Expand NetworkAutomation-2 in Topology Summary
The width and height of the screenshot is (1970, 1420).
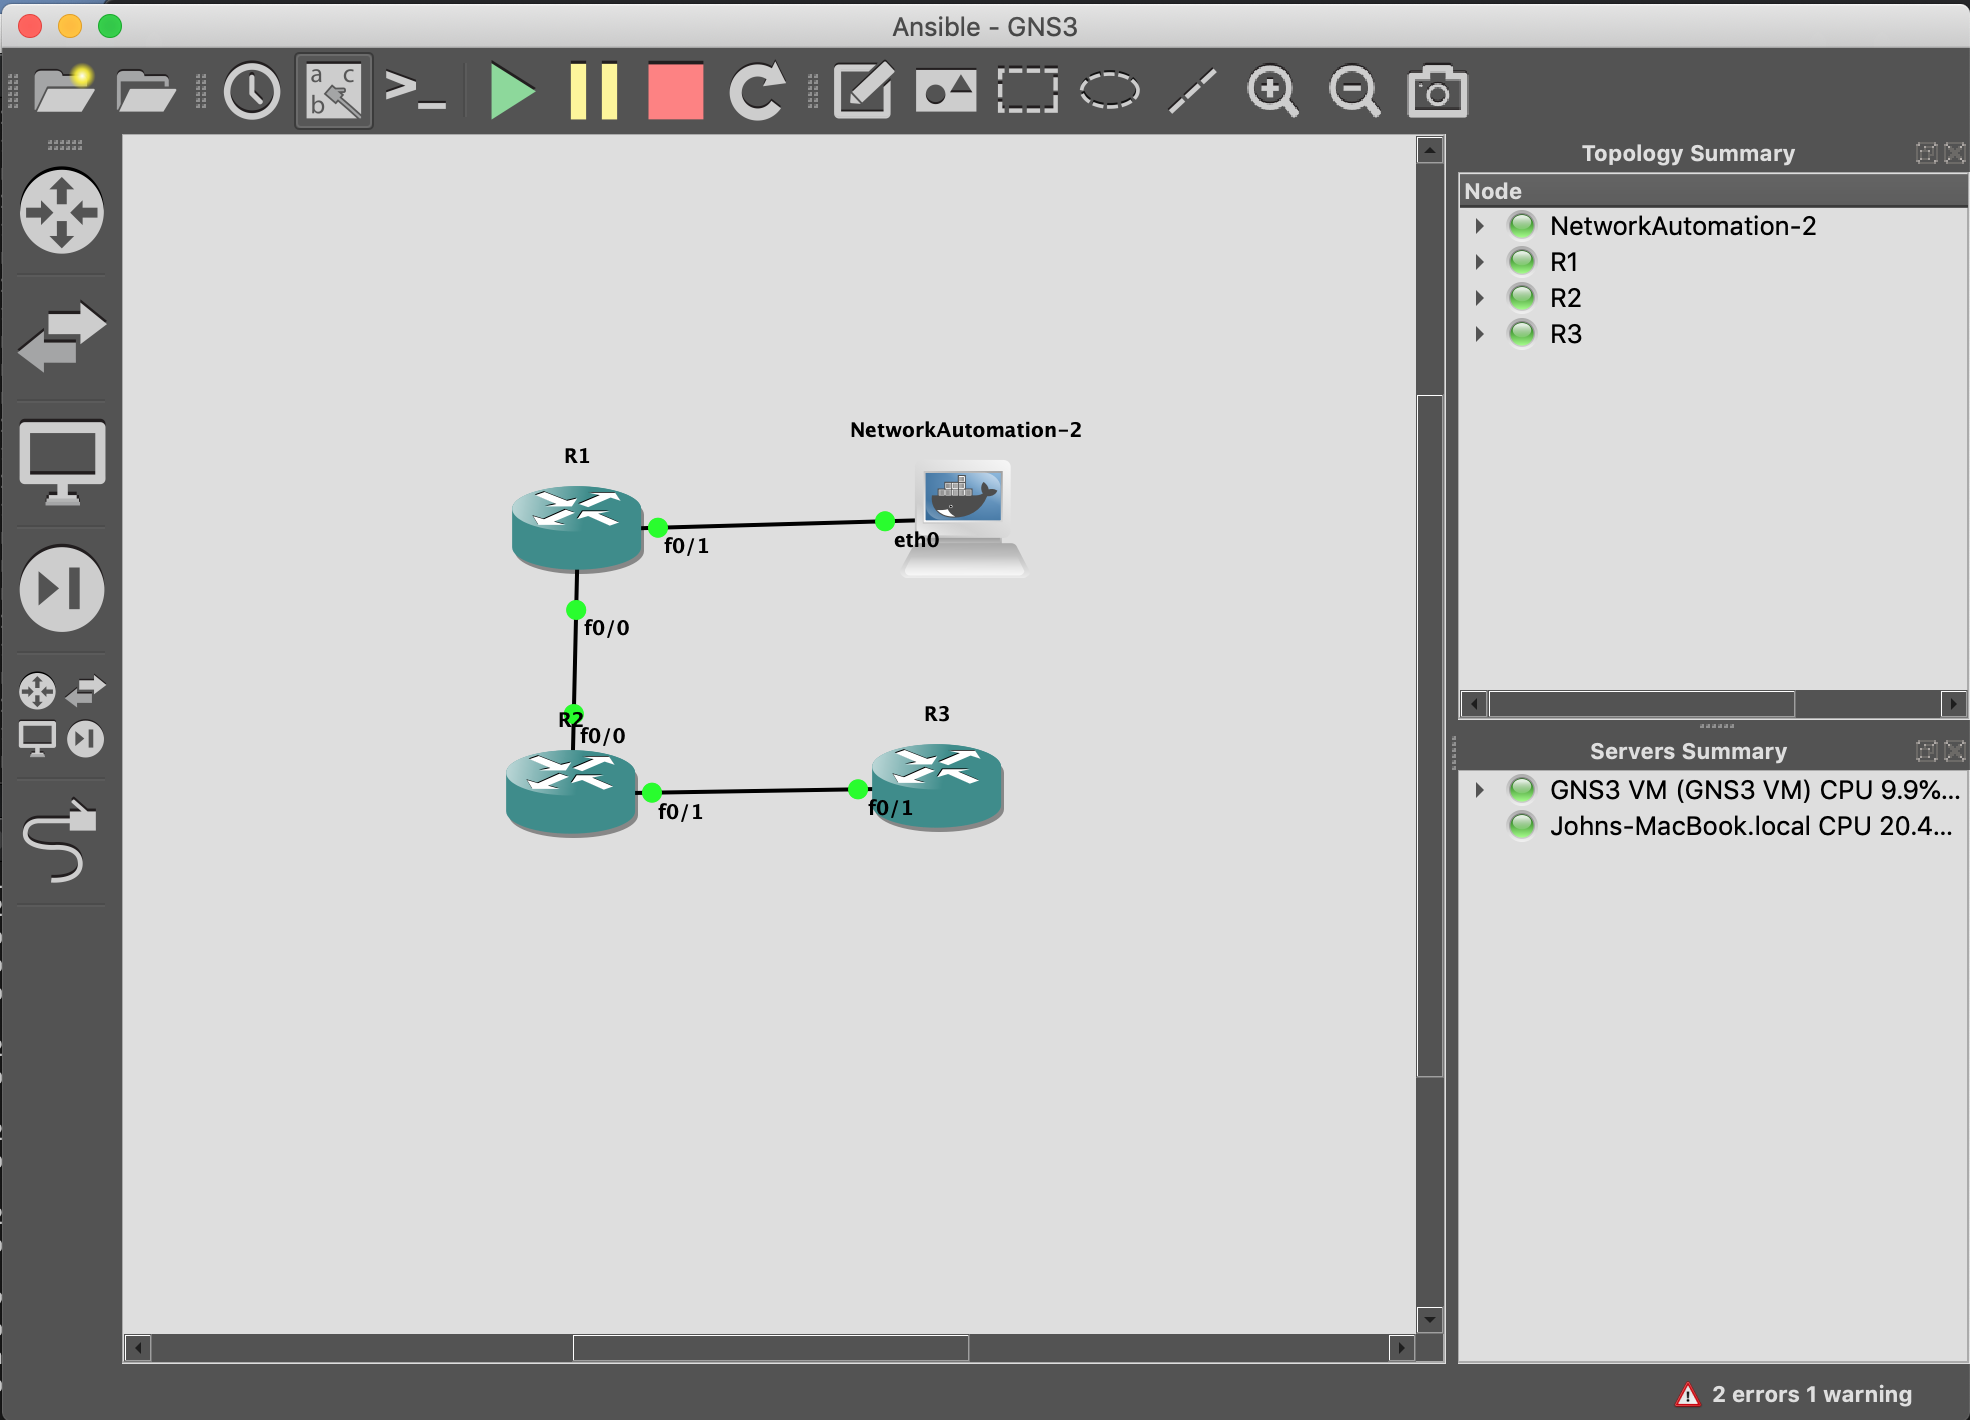[x=1480, y=226]
